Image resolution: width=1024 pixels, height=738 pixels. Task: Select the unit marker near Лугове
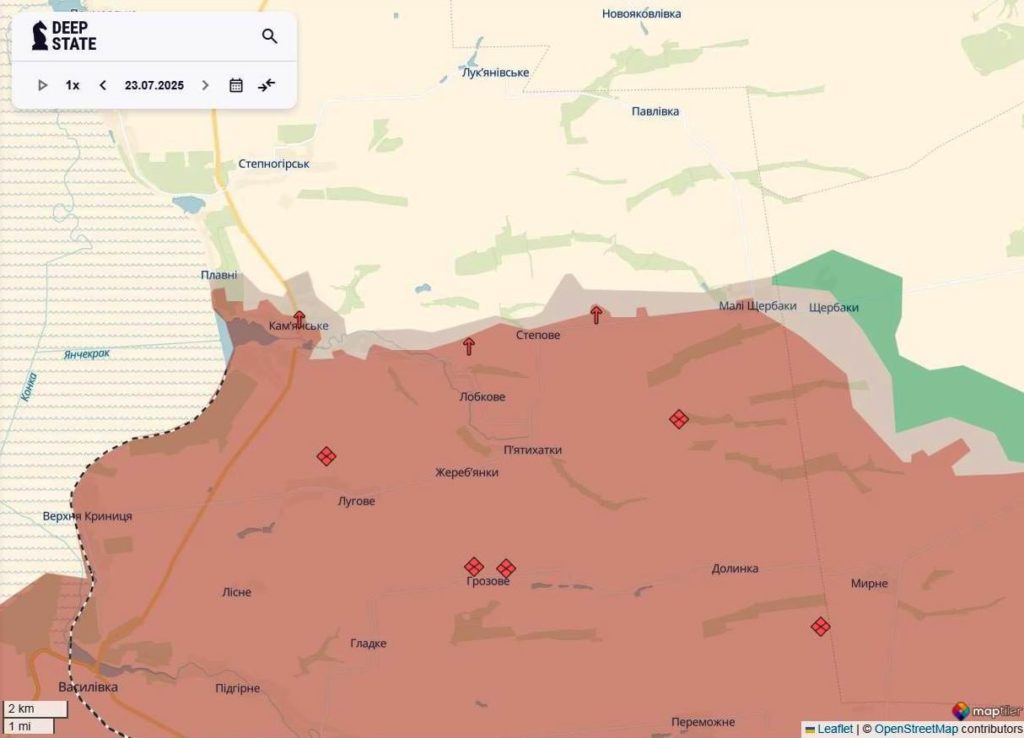tap(327, 456)
